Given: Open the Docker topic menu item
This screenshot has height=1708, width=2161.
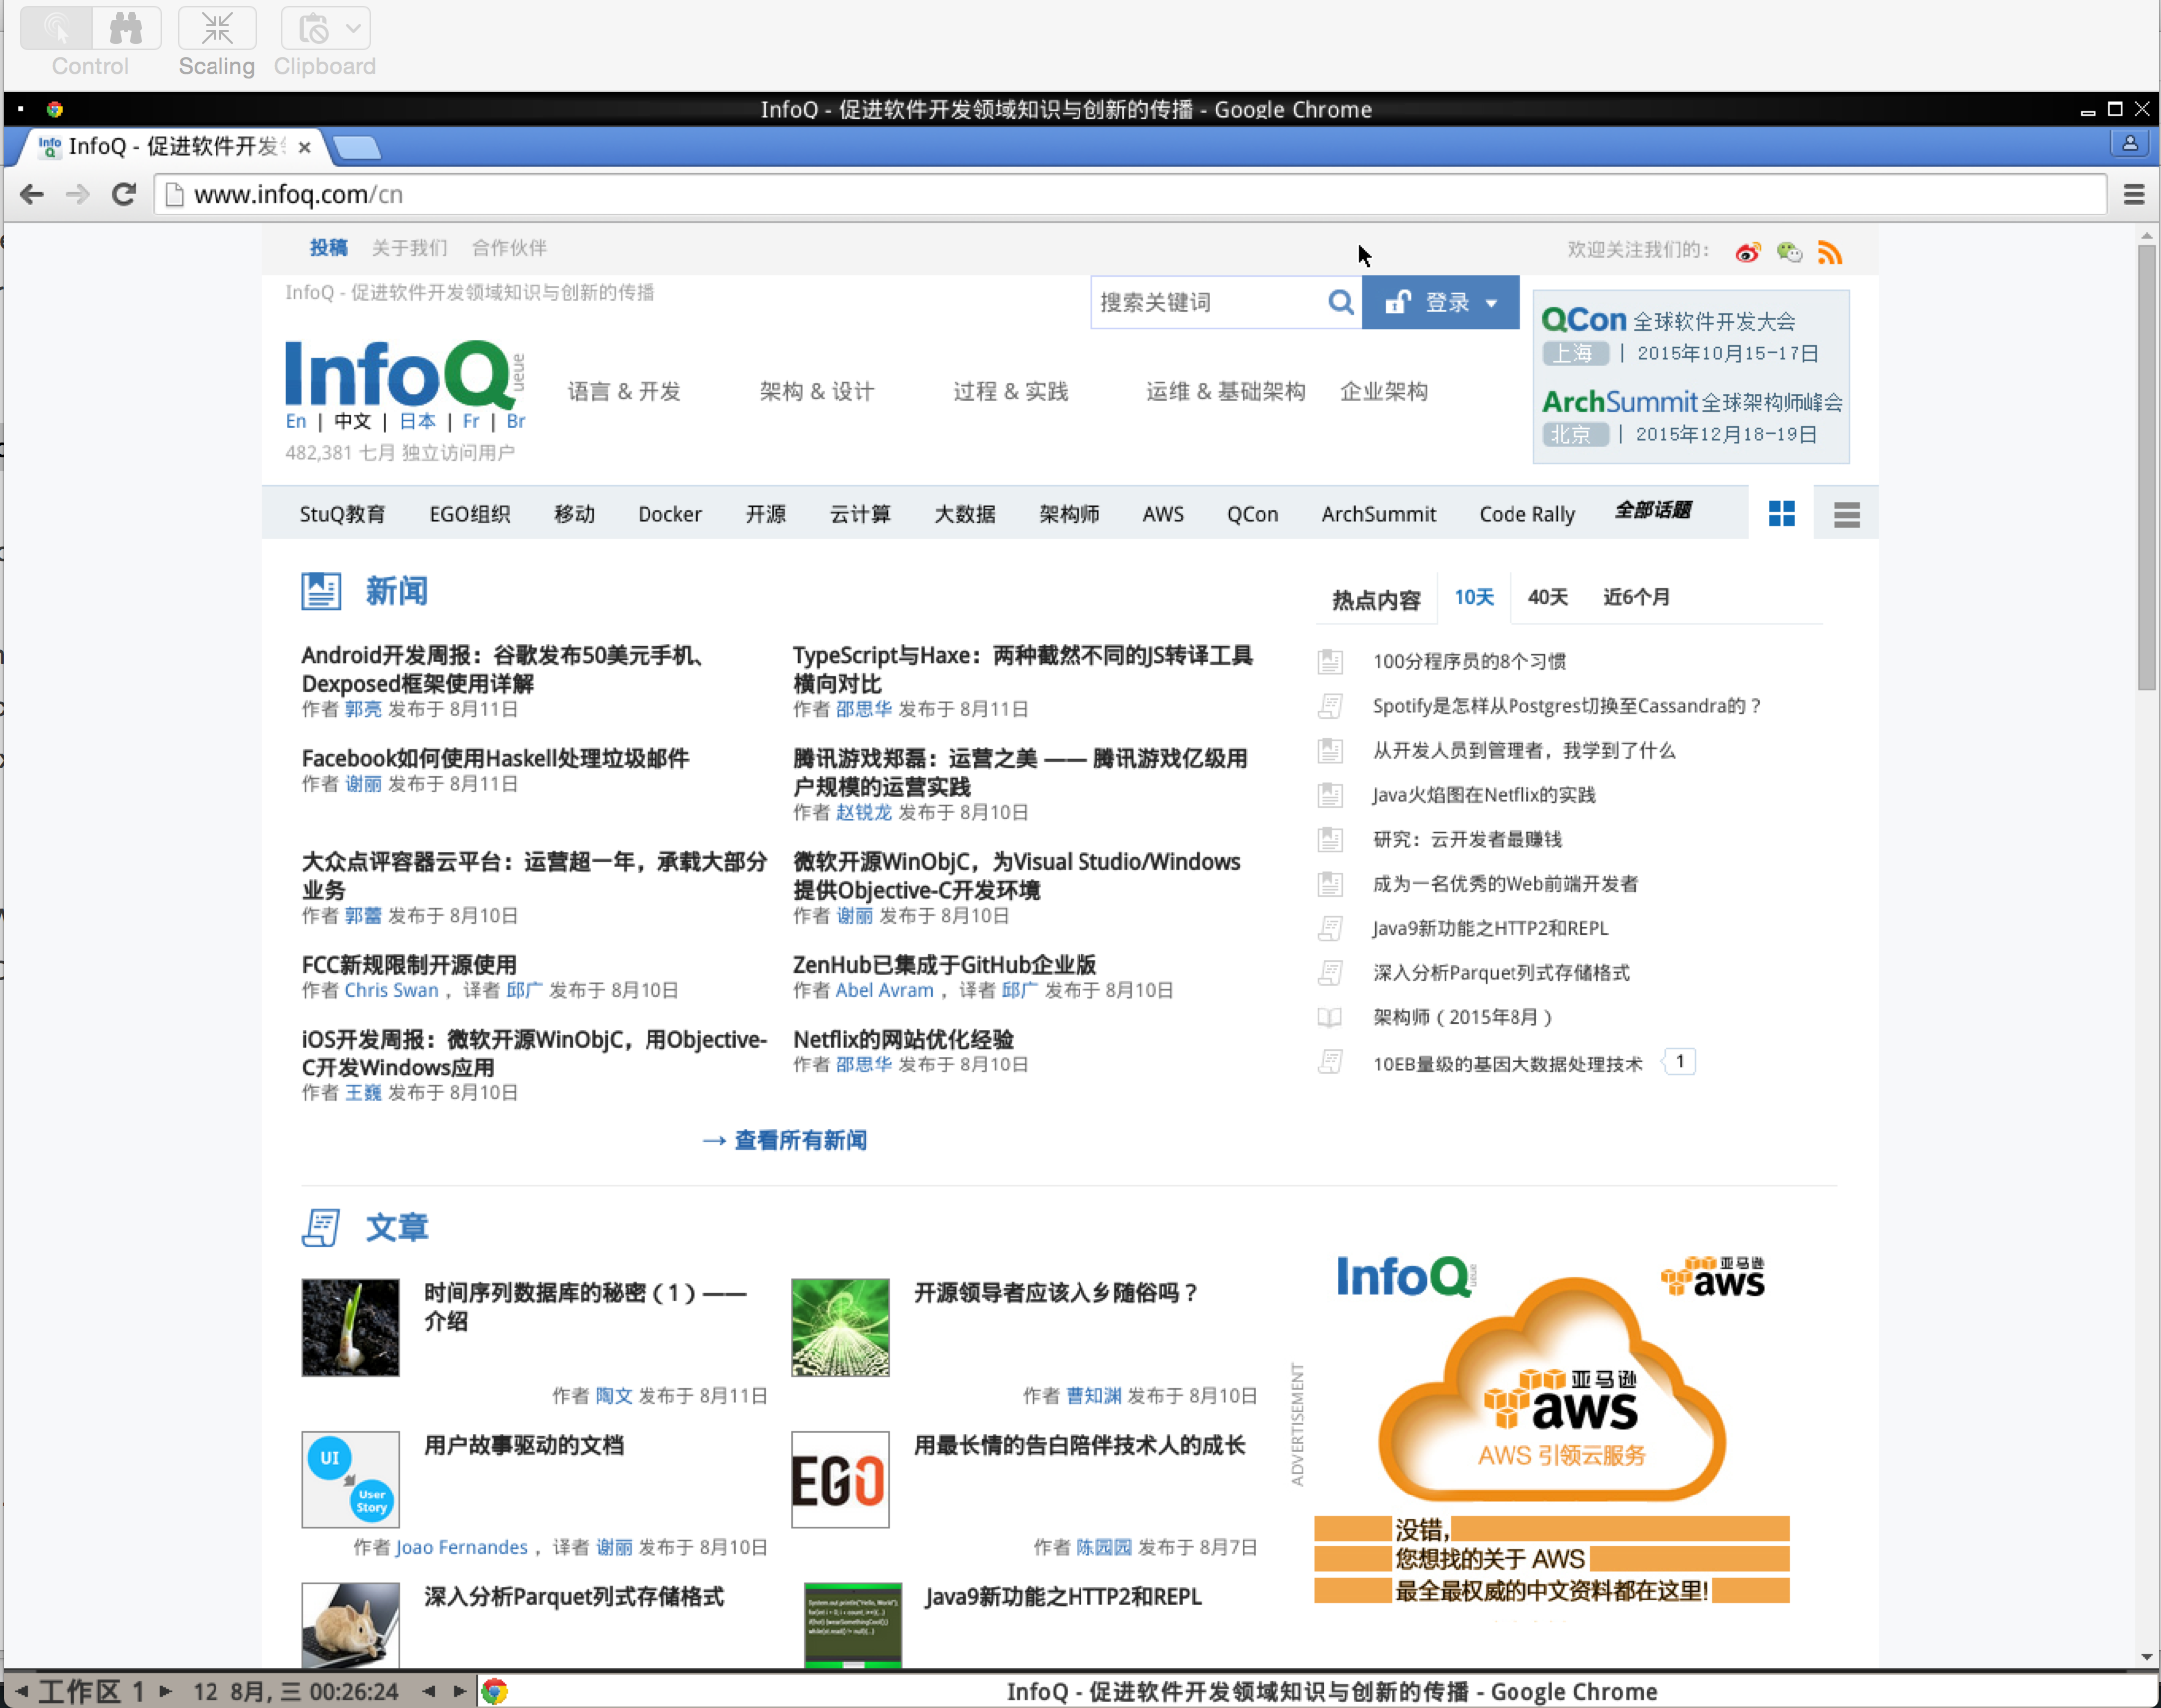Looking at the screenshot, I should [669, 514].
